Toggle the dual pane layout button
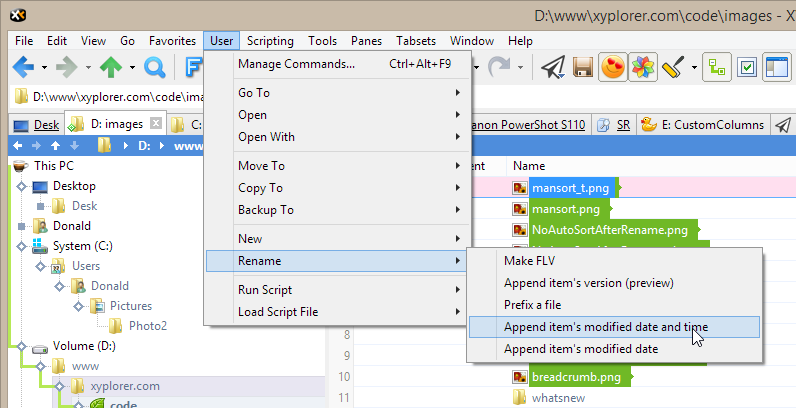The width and height of the screenshot is (796, 408). click(776, 67)
